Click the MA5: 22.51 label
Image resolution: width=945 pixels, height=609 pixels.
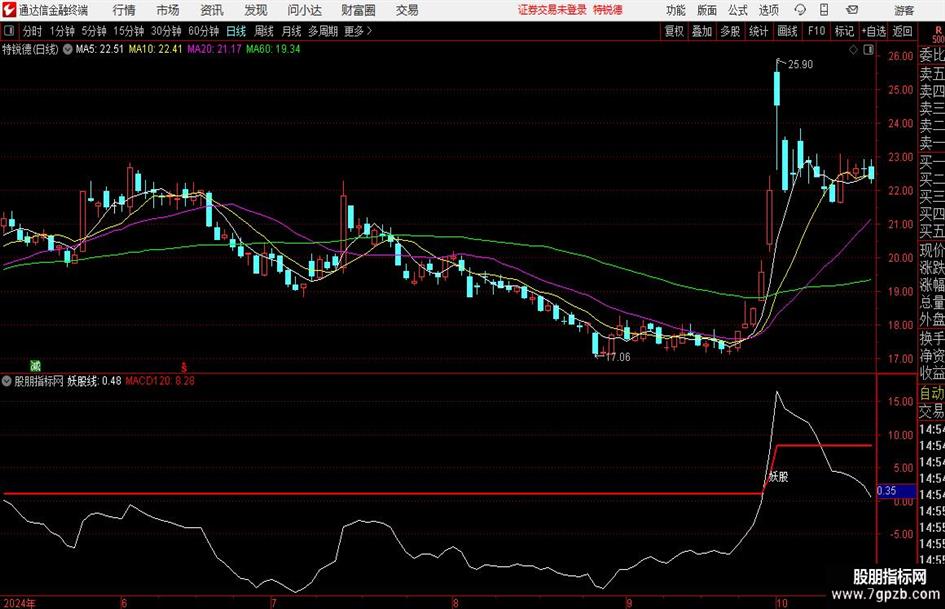click(99, 49)
